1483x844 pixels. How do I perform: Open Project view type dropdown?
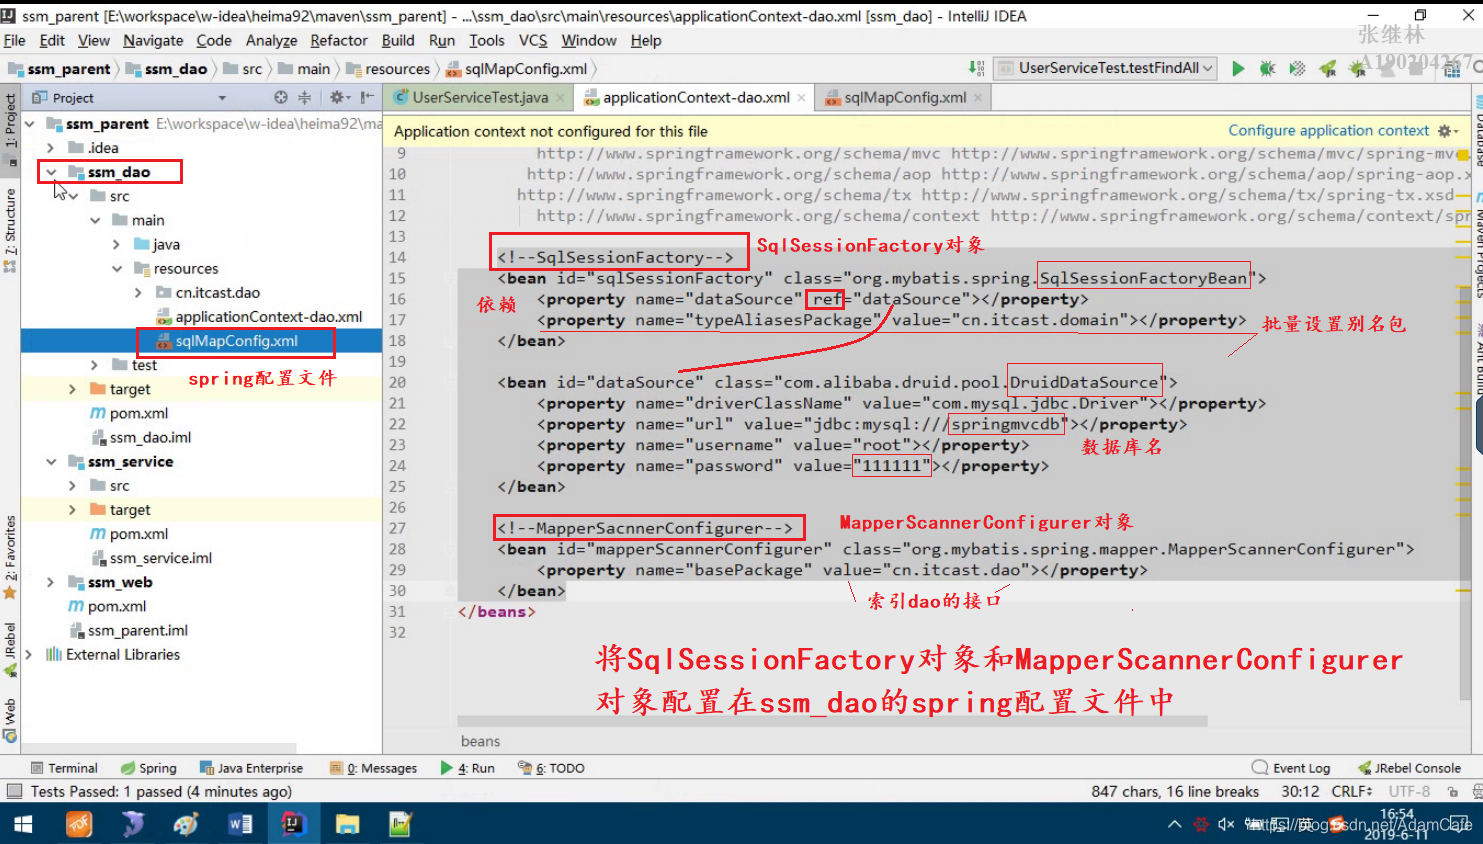(x=222, y=97)
